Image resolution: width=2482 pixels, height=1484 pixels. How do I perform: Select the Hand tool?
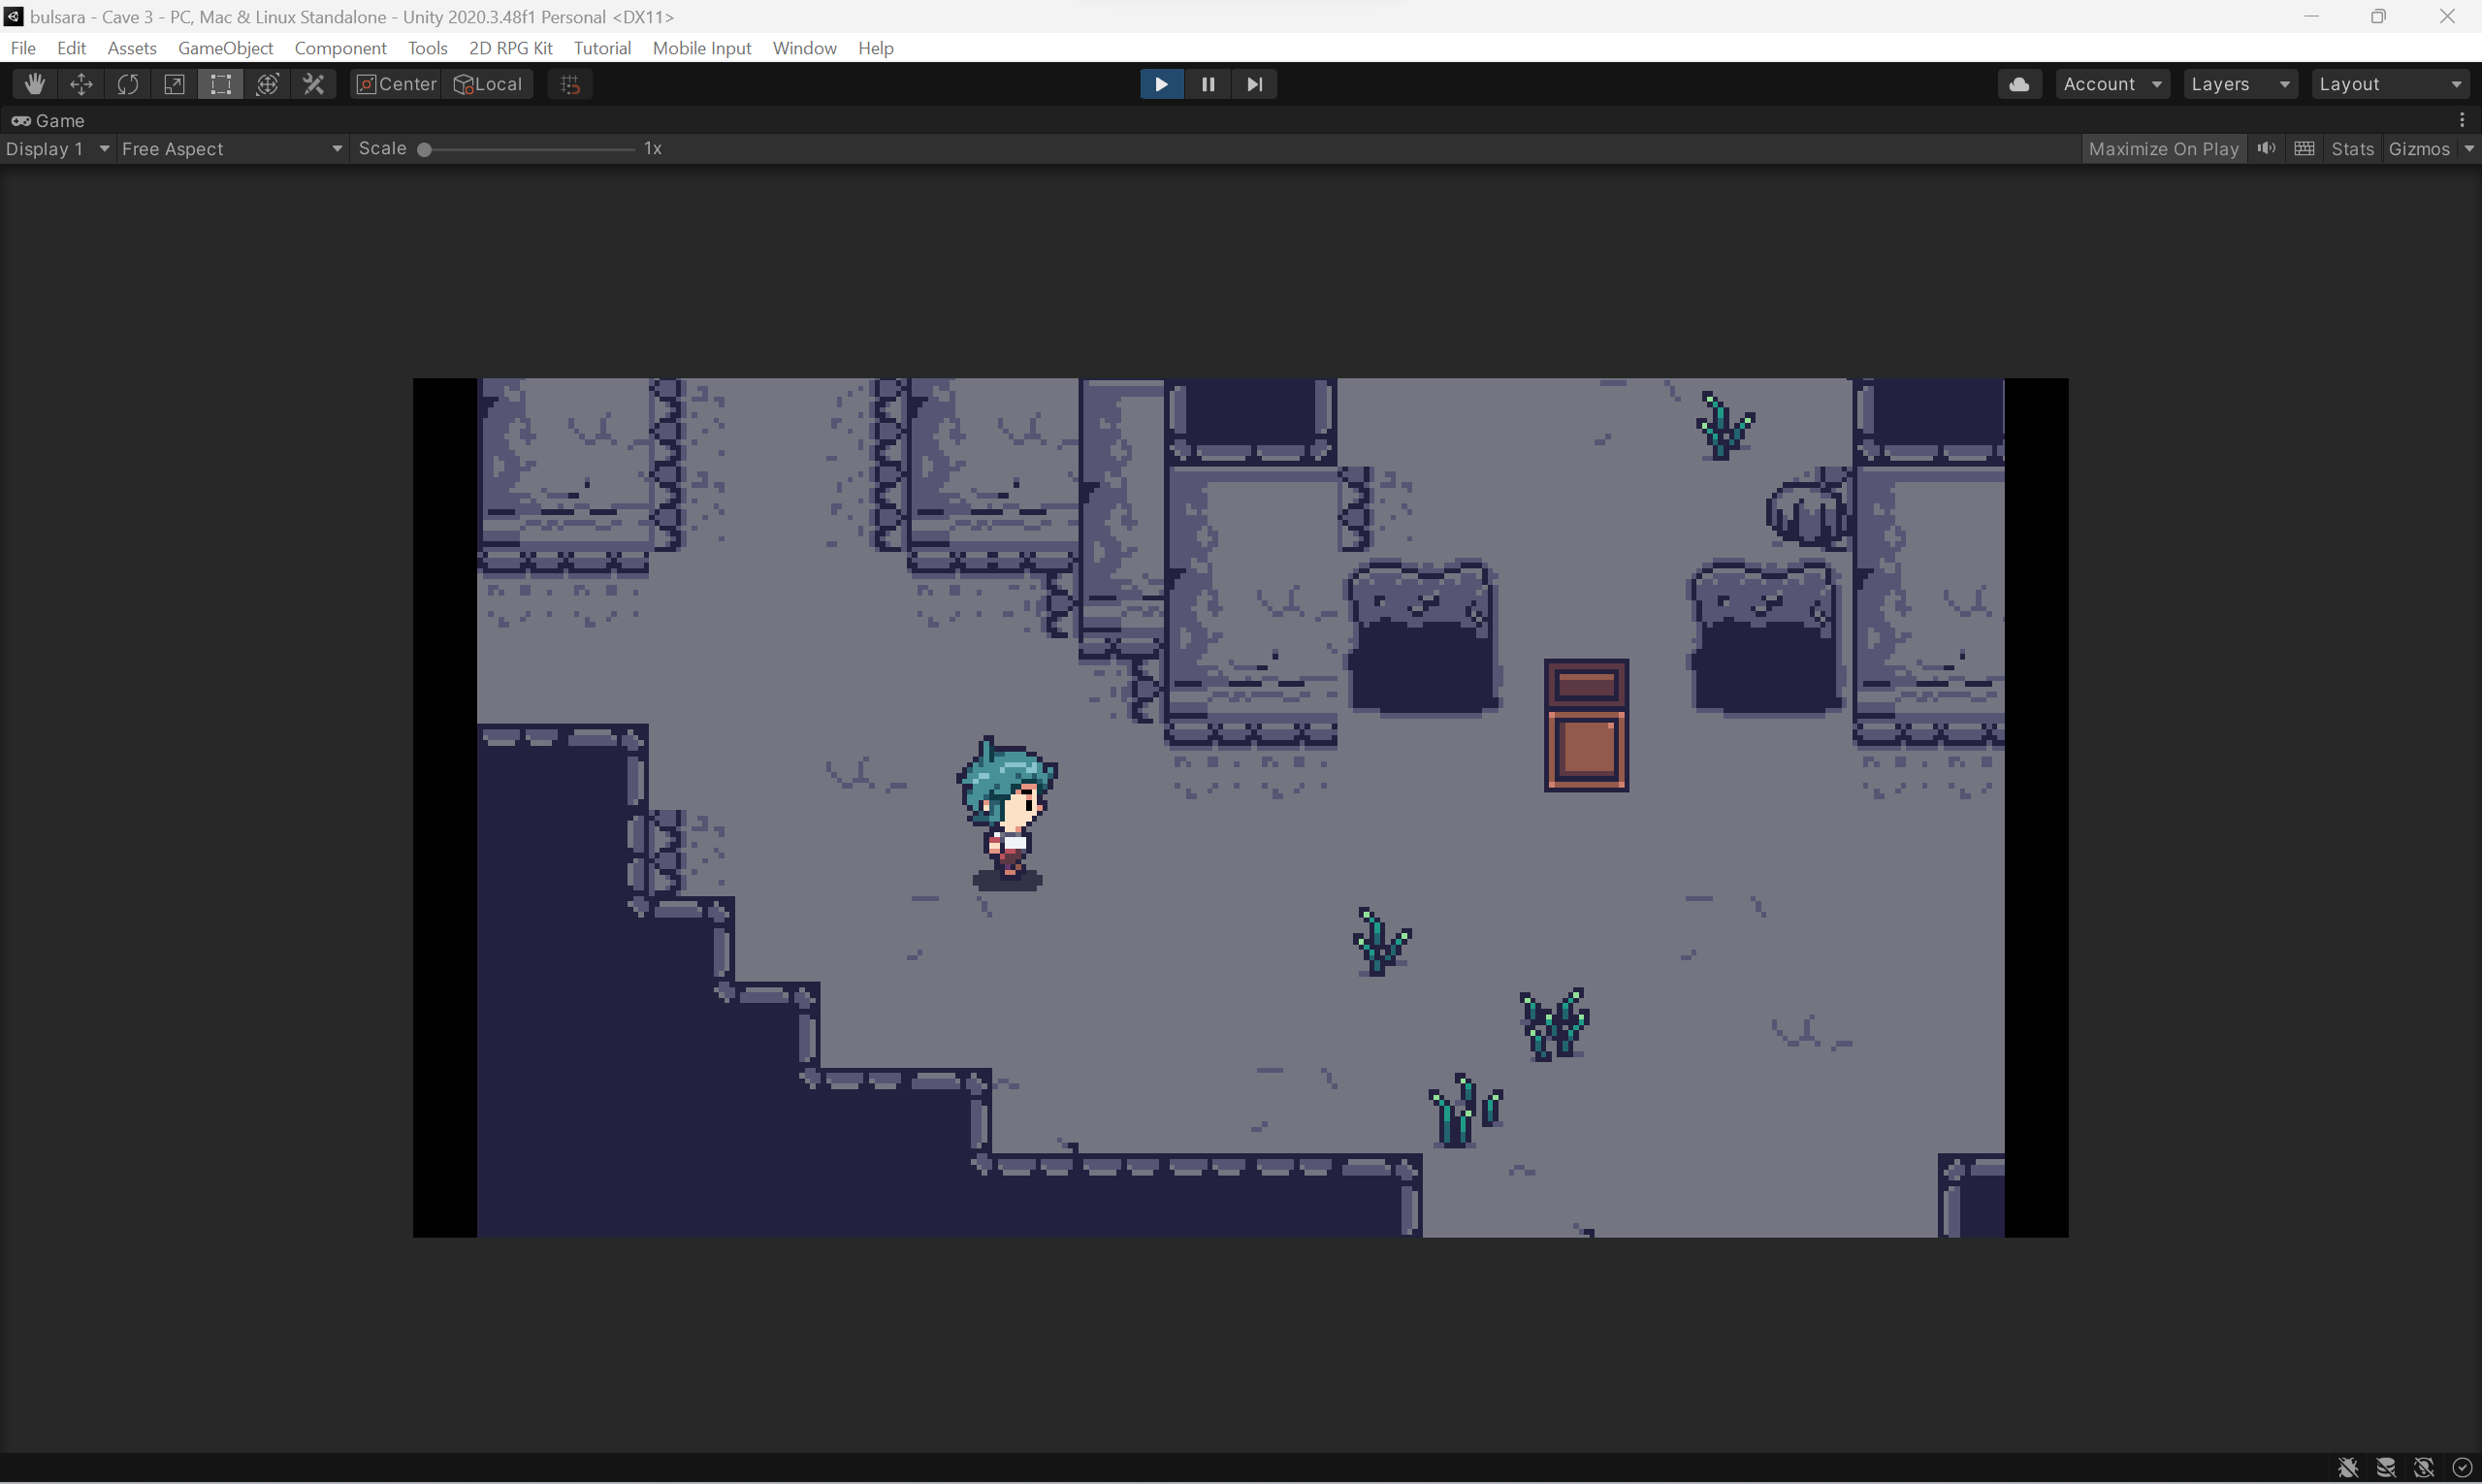click(34, 84)
